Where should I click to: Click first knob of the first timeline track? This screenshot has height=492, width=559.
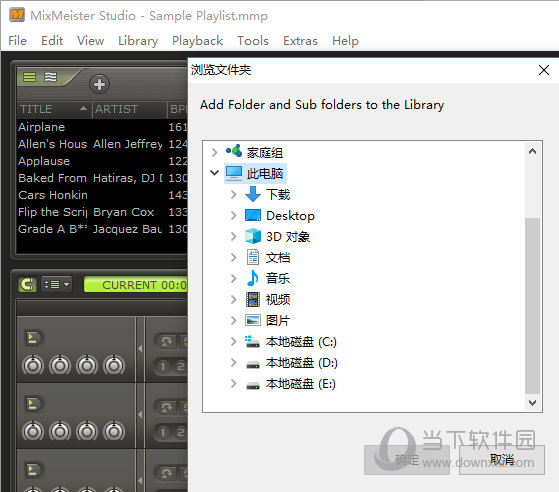[33, 365]
